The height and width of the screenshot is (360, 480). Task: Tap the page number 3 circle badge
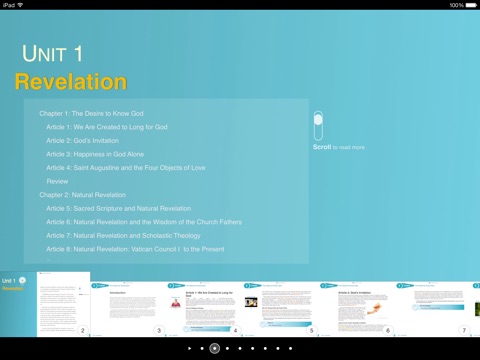159,330
